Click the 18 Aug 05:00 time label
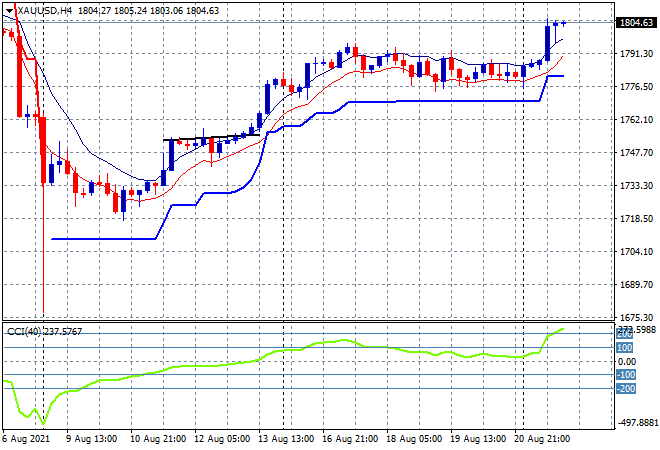The height and width of the screenshot is (450, 660). pos(414,439)
